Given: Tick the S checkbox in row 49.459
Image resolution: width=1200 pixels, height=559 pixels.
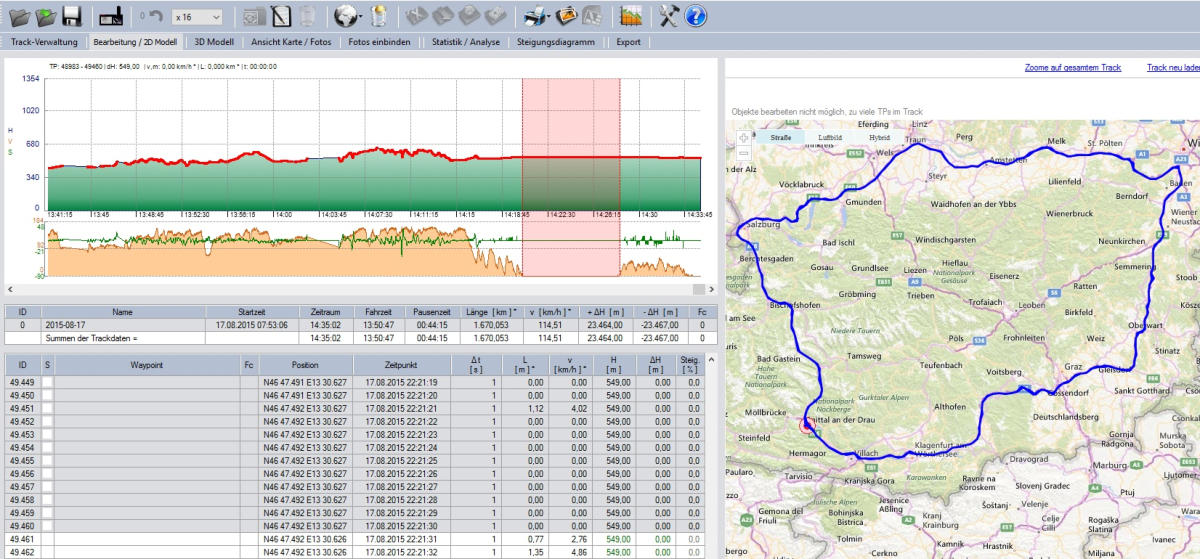Looking at the screenshot, I should click(47, 512).
